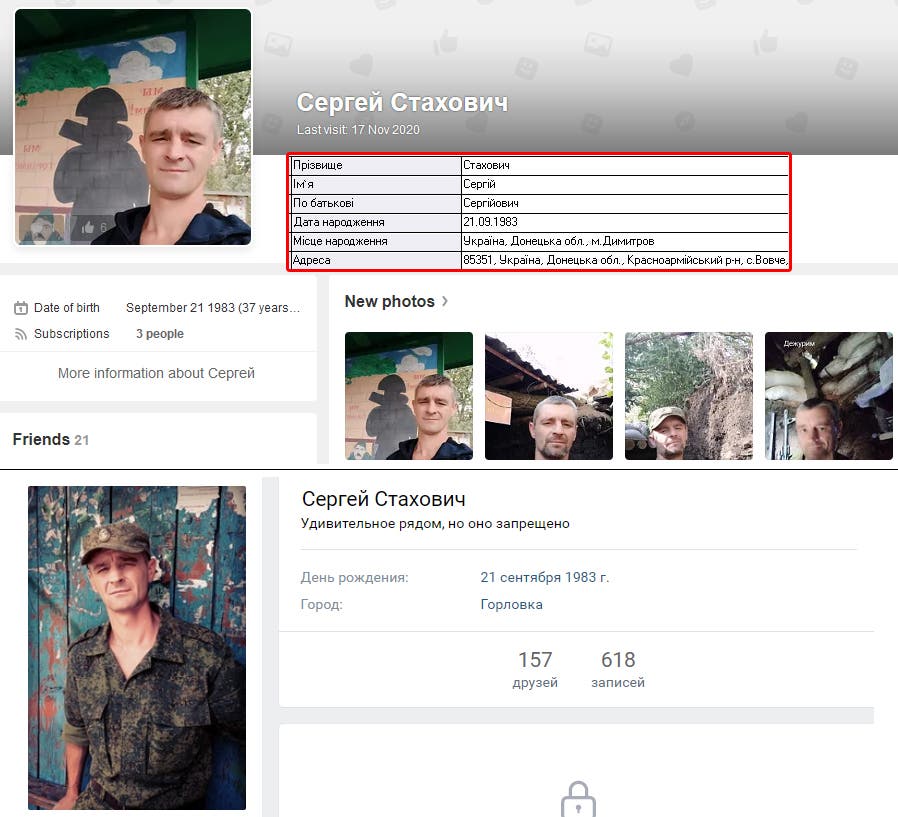
Task: Click the Адреса row value in the table
Action: click(624, 260)
